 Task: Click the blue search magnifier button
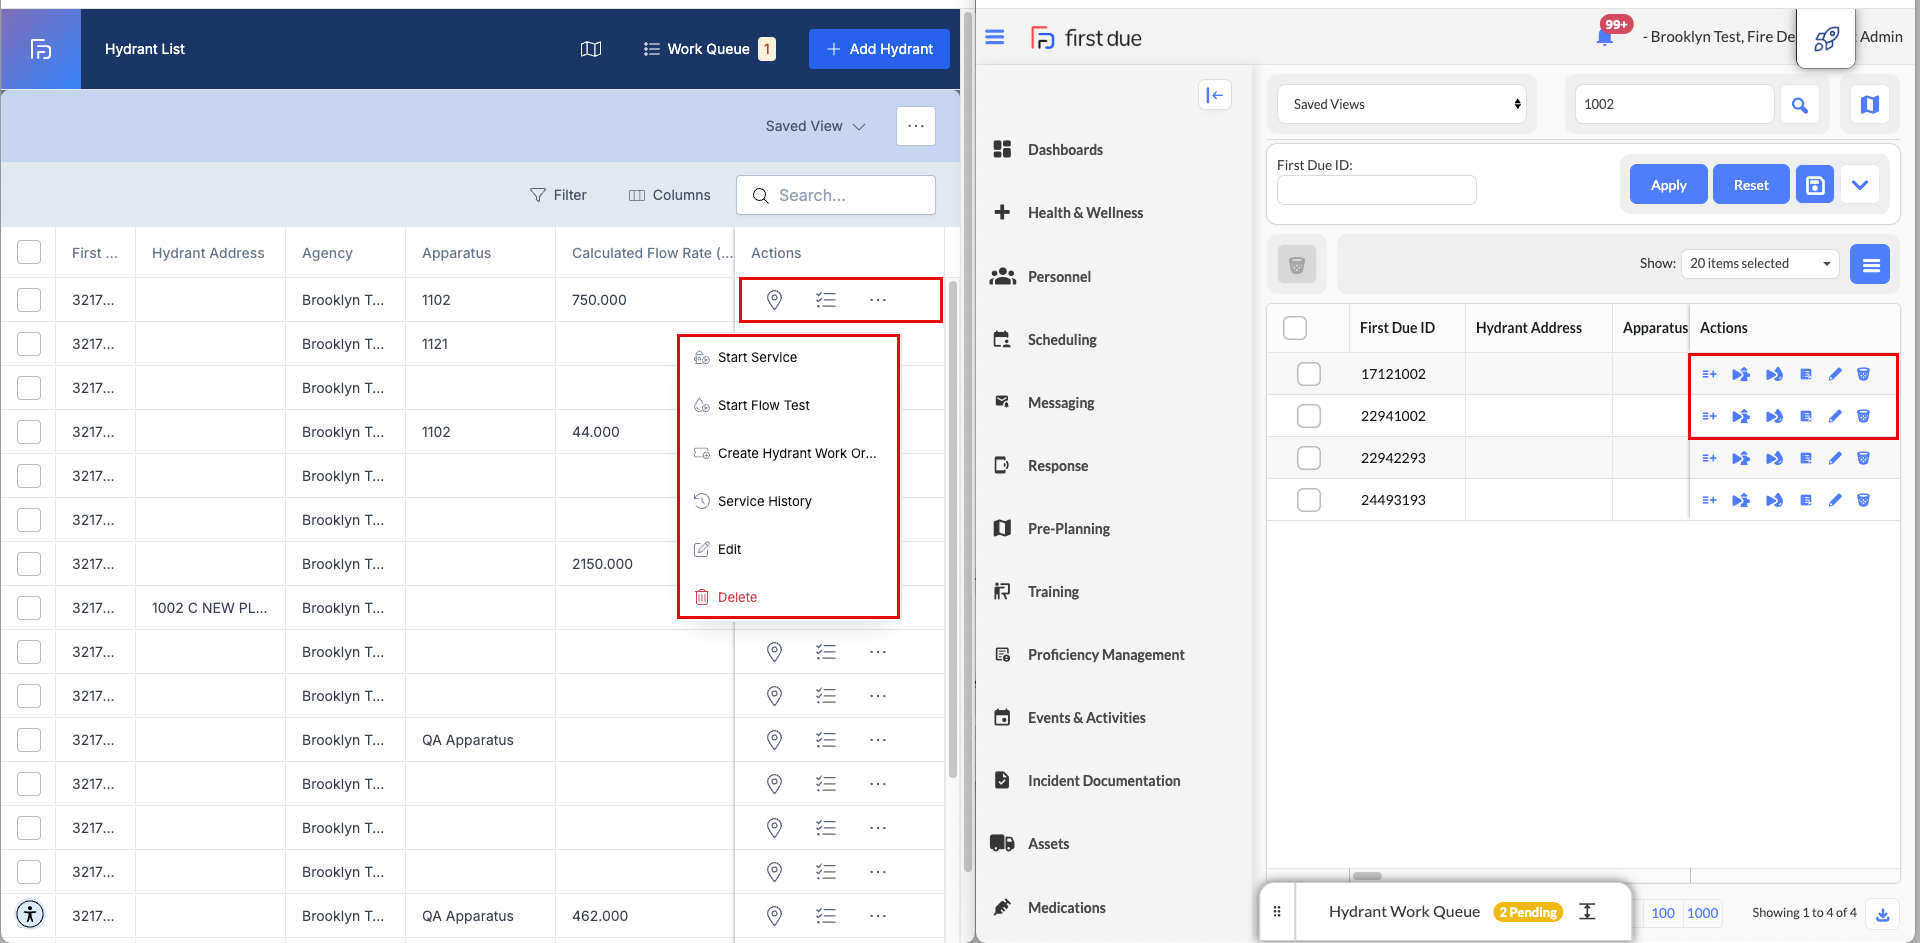pyautogui.click(x=1799, y=105)
